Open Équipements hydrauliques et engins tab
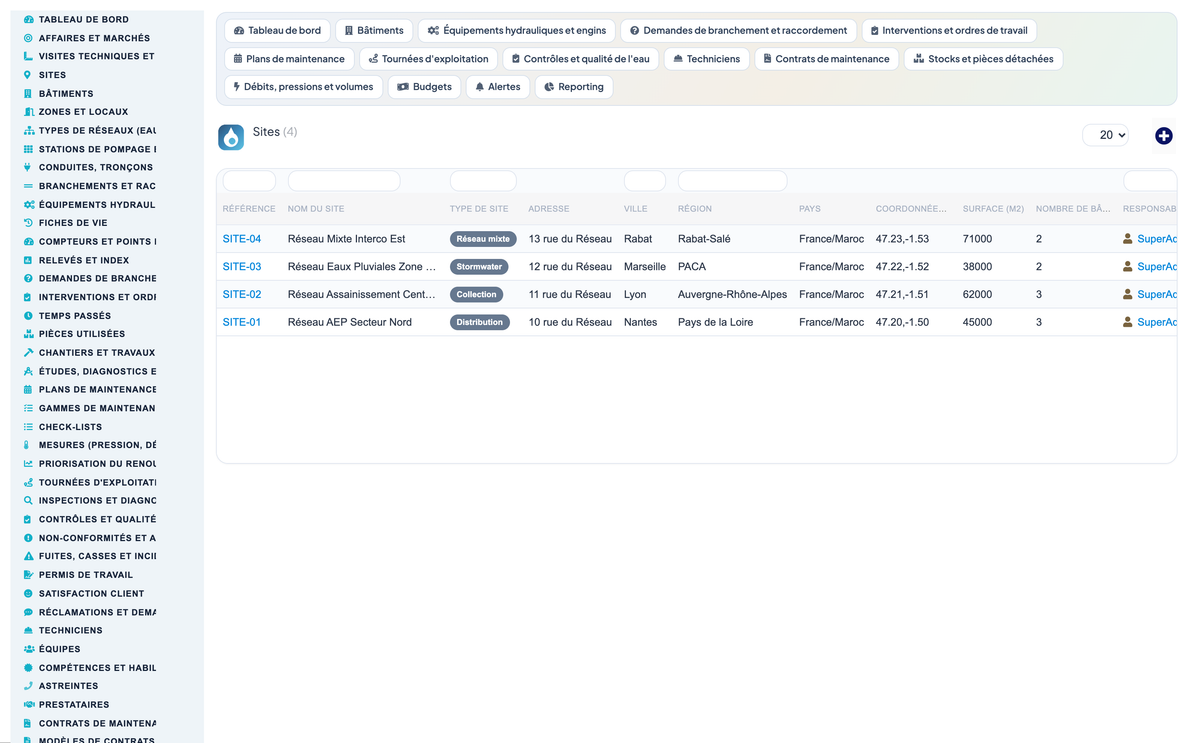The image size is (1200, 743). (x=516, y=30)
